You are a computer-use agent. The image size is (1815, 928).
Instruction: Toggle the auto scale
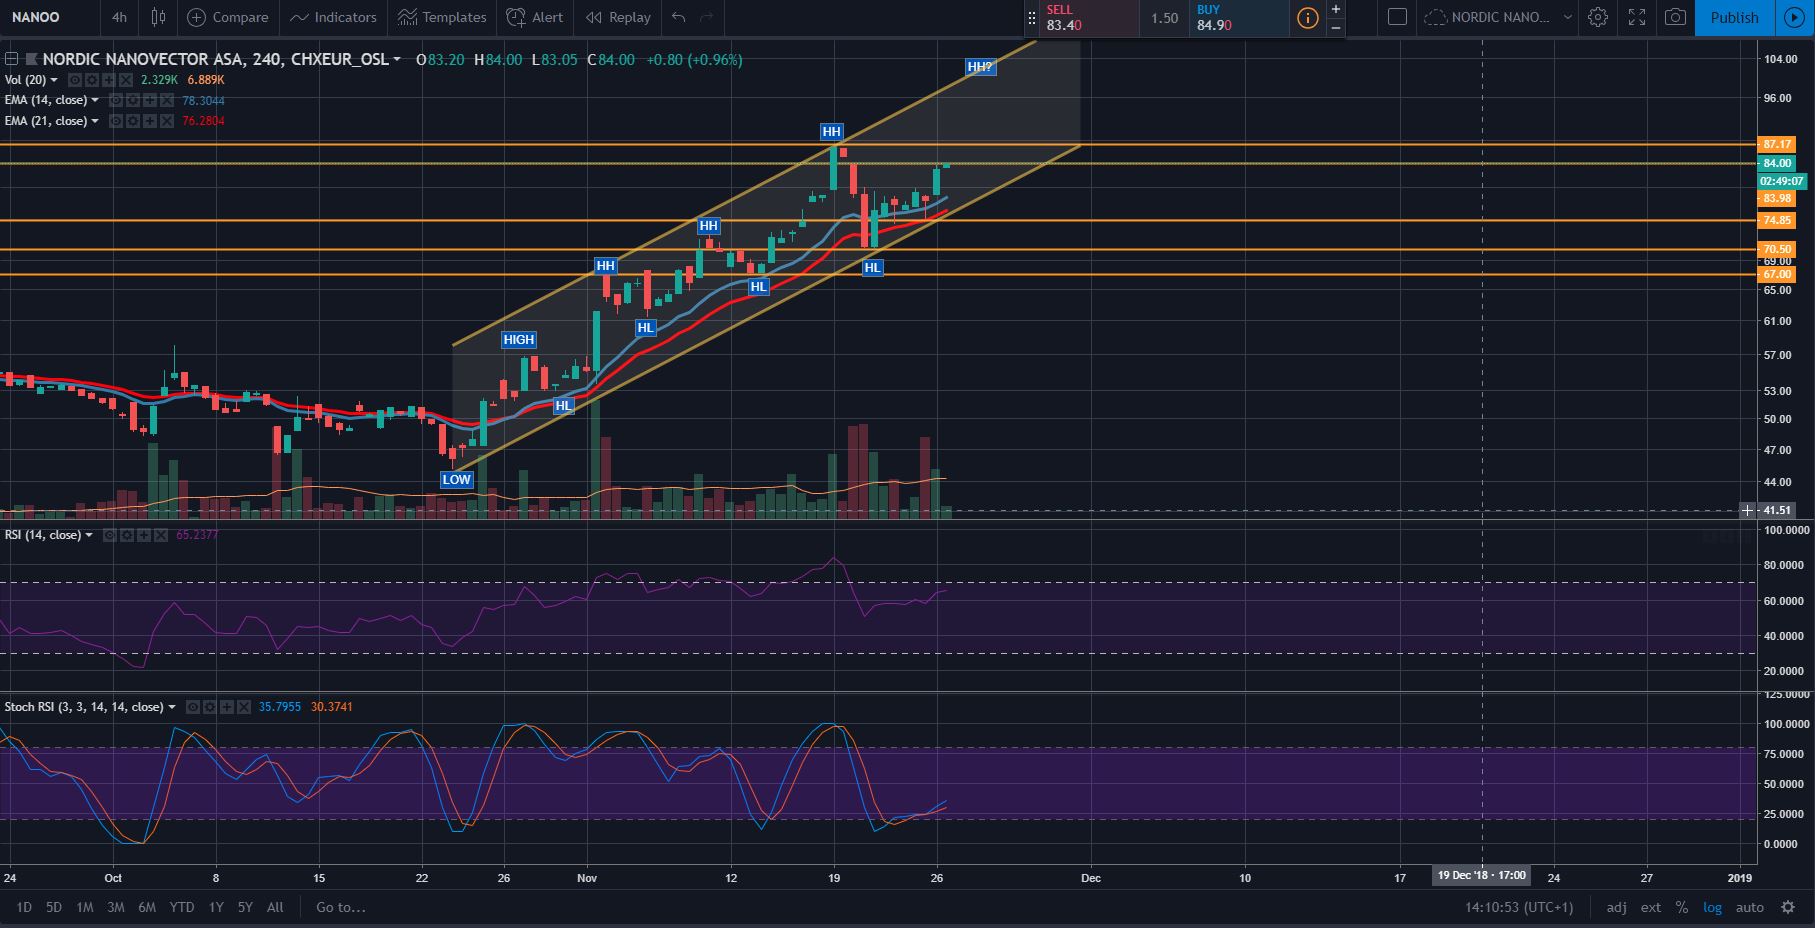coord(1749,908)
